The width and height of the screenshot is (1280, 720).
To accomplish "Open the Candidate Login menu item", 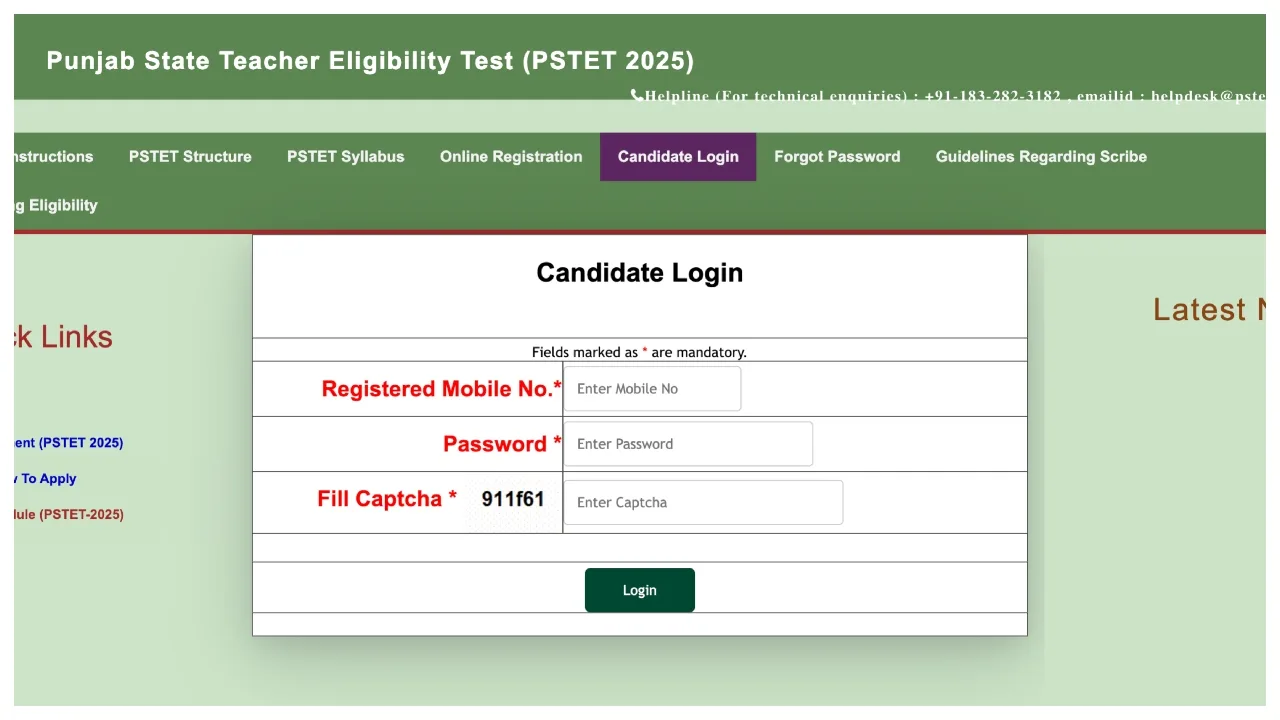I will tap(678, 157).
